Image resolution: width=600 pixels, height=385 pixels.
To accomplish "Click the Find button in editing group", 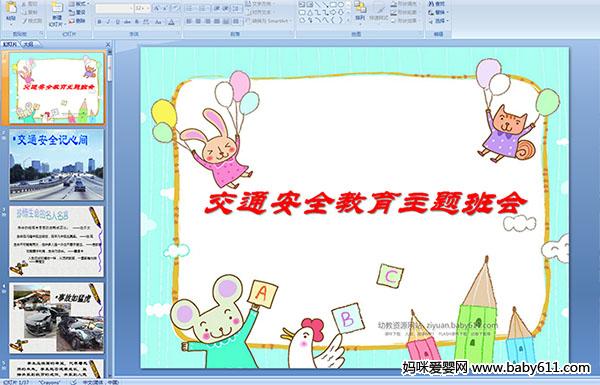I will pyautogui.click(x=437, y=4).
